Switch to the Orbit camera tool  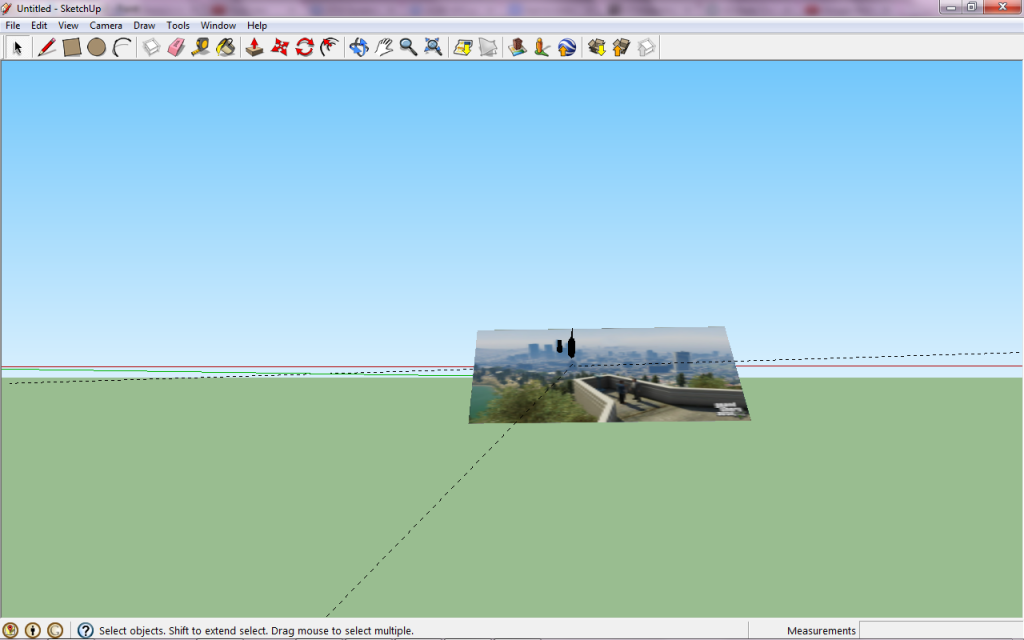point(359,47)
